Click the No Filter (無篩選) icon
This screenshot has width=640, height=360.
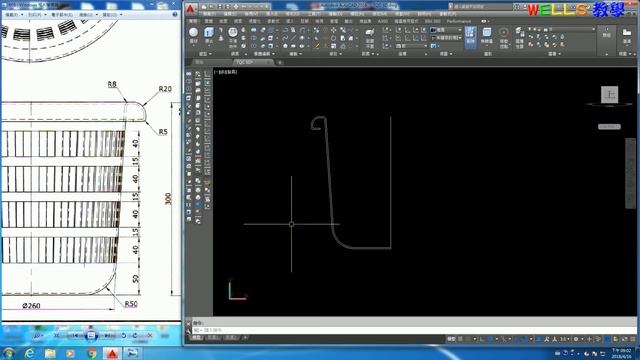(486, 36)
